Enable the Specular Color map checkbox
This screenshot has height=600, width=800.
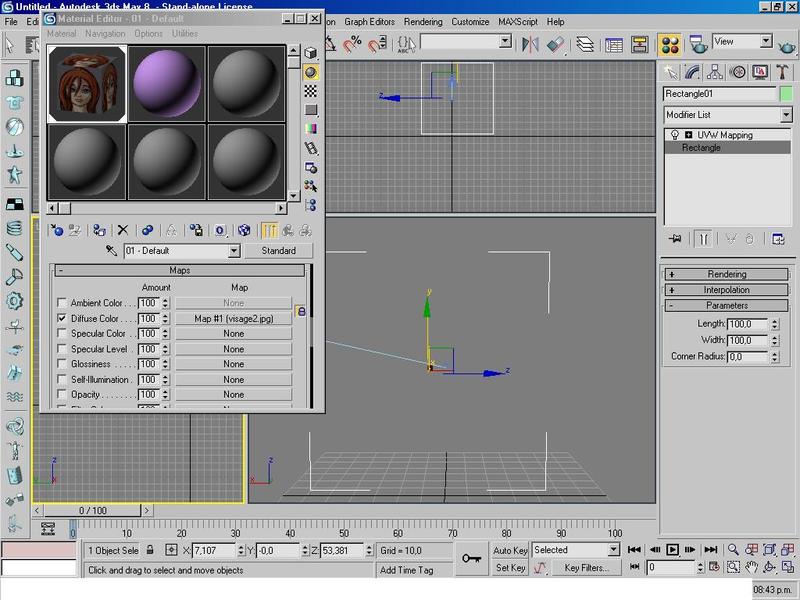pos(62,334)
